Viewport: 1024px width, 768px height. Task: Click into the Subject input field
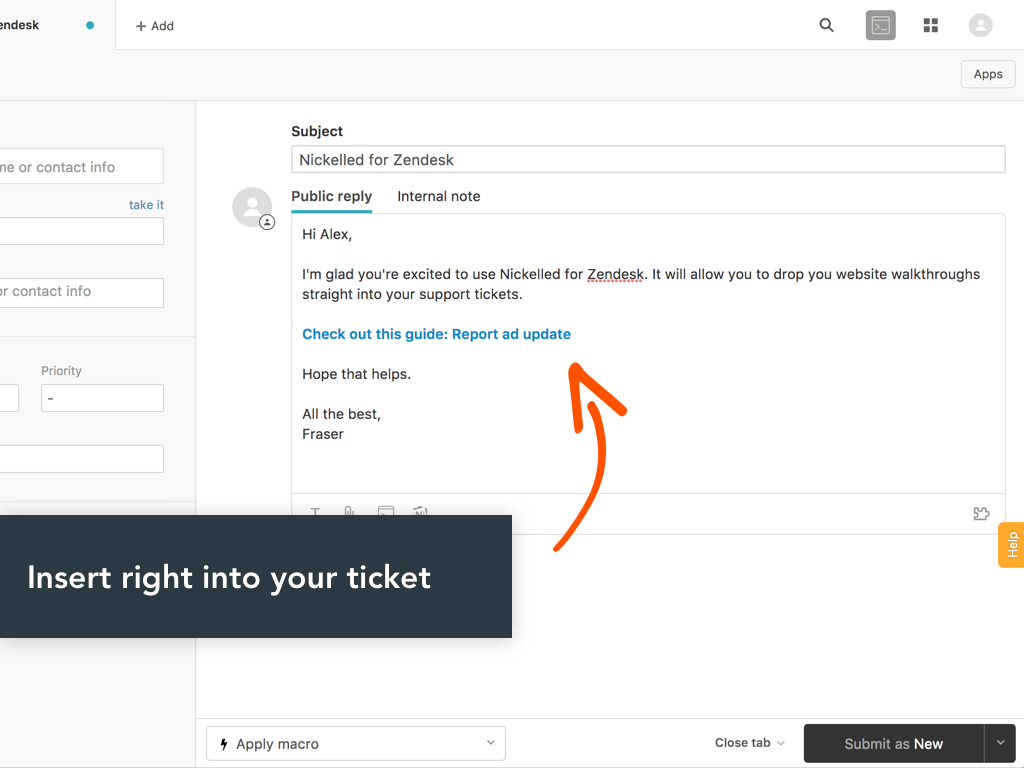tap(647, 160)
